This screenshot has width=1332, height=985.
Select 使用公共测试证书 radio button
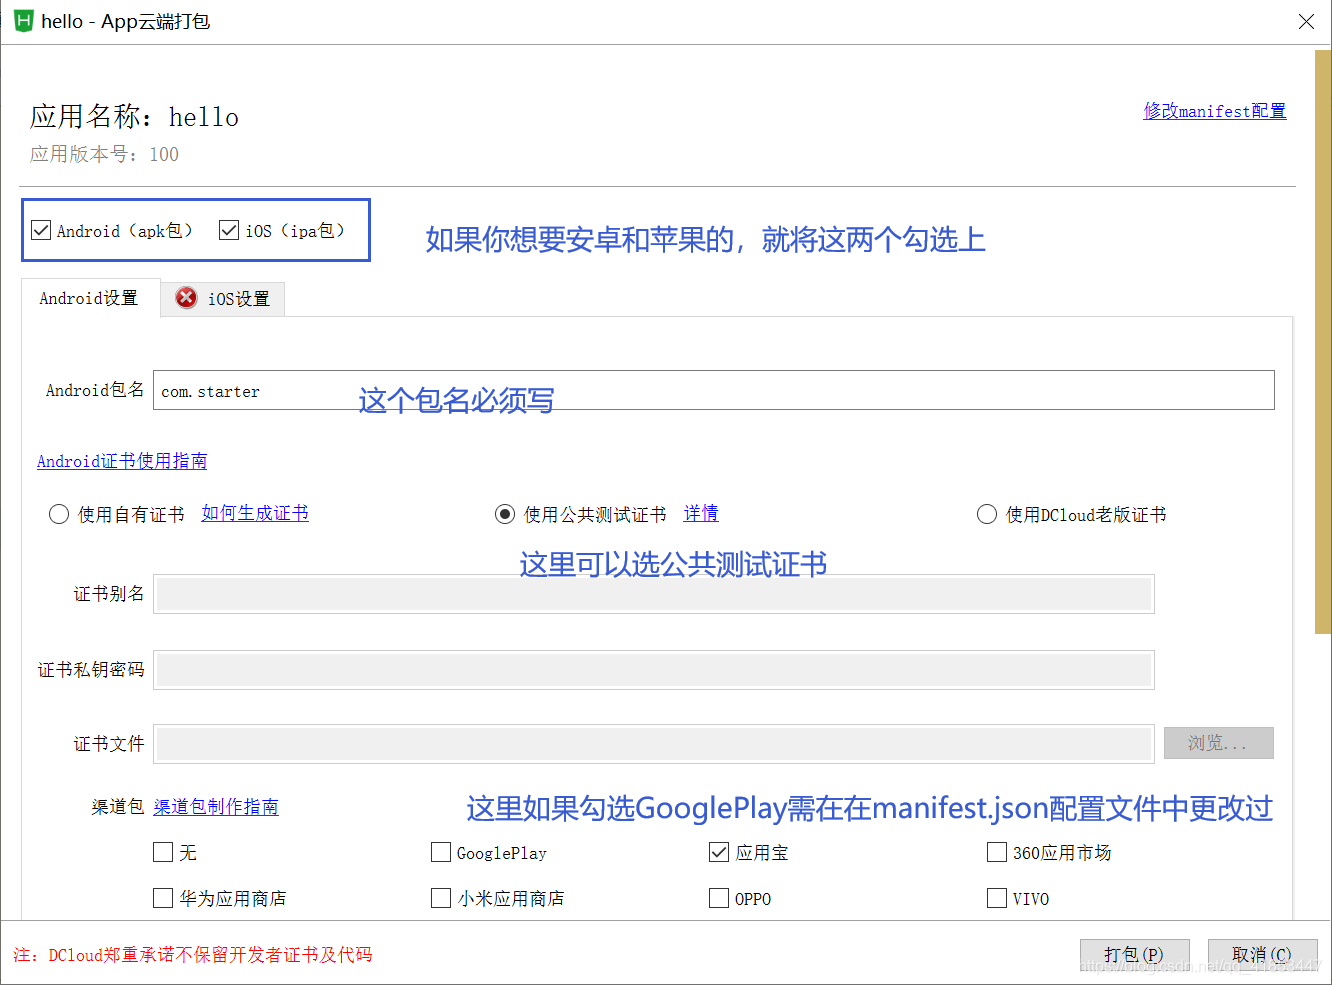pyautogui.click(x=505, y=514)
